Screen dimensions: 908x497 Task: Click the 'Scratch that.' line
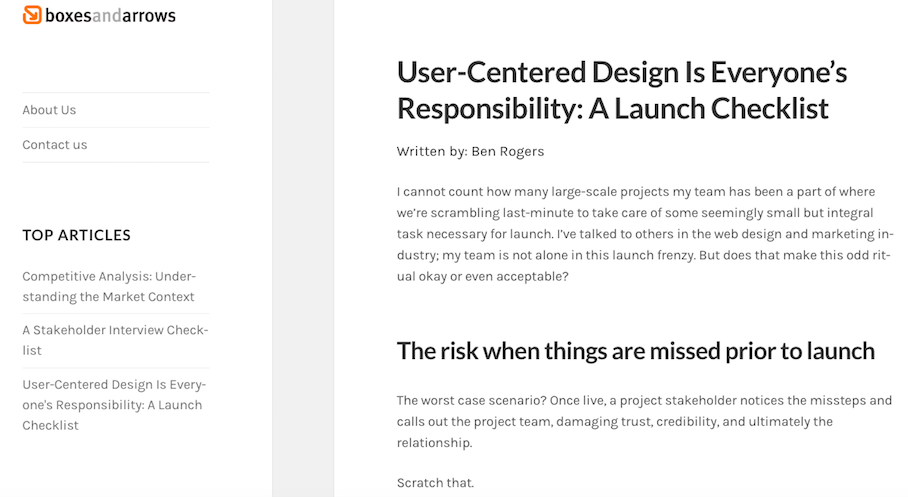point(435,483)
